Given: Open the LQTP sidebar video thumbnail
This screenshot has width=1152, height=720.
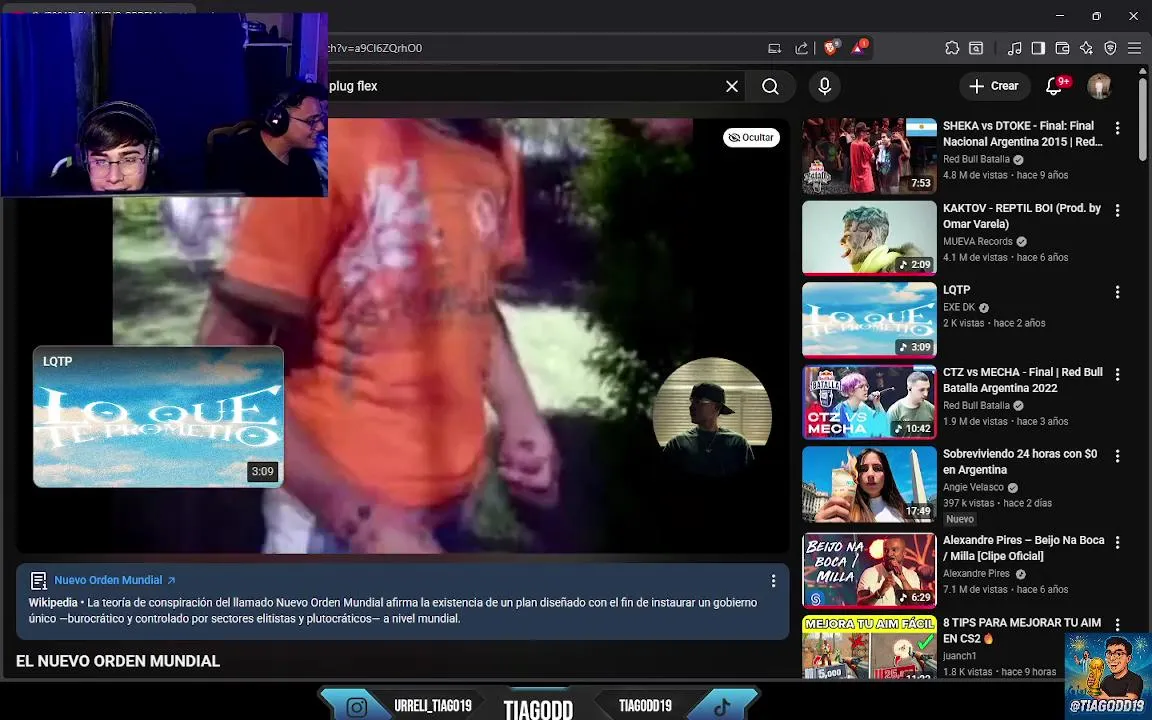Looking at the screenshot, I should click(869, 320).
